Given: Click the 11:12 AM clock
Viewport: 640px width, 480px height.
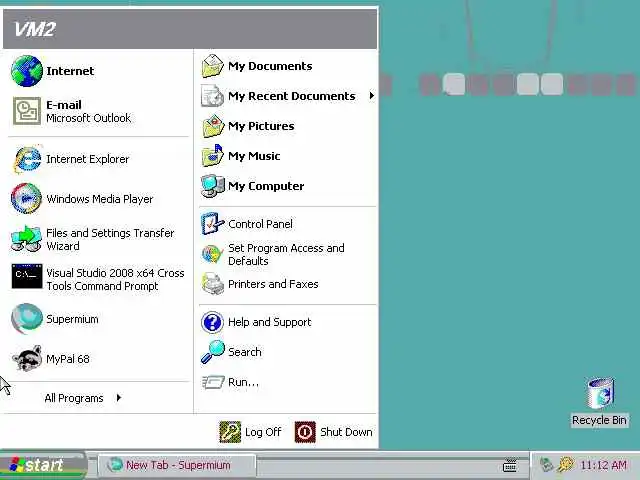Looking at the screenshot, I should 603,465.
